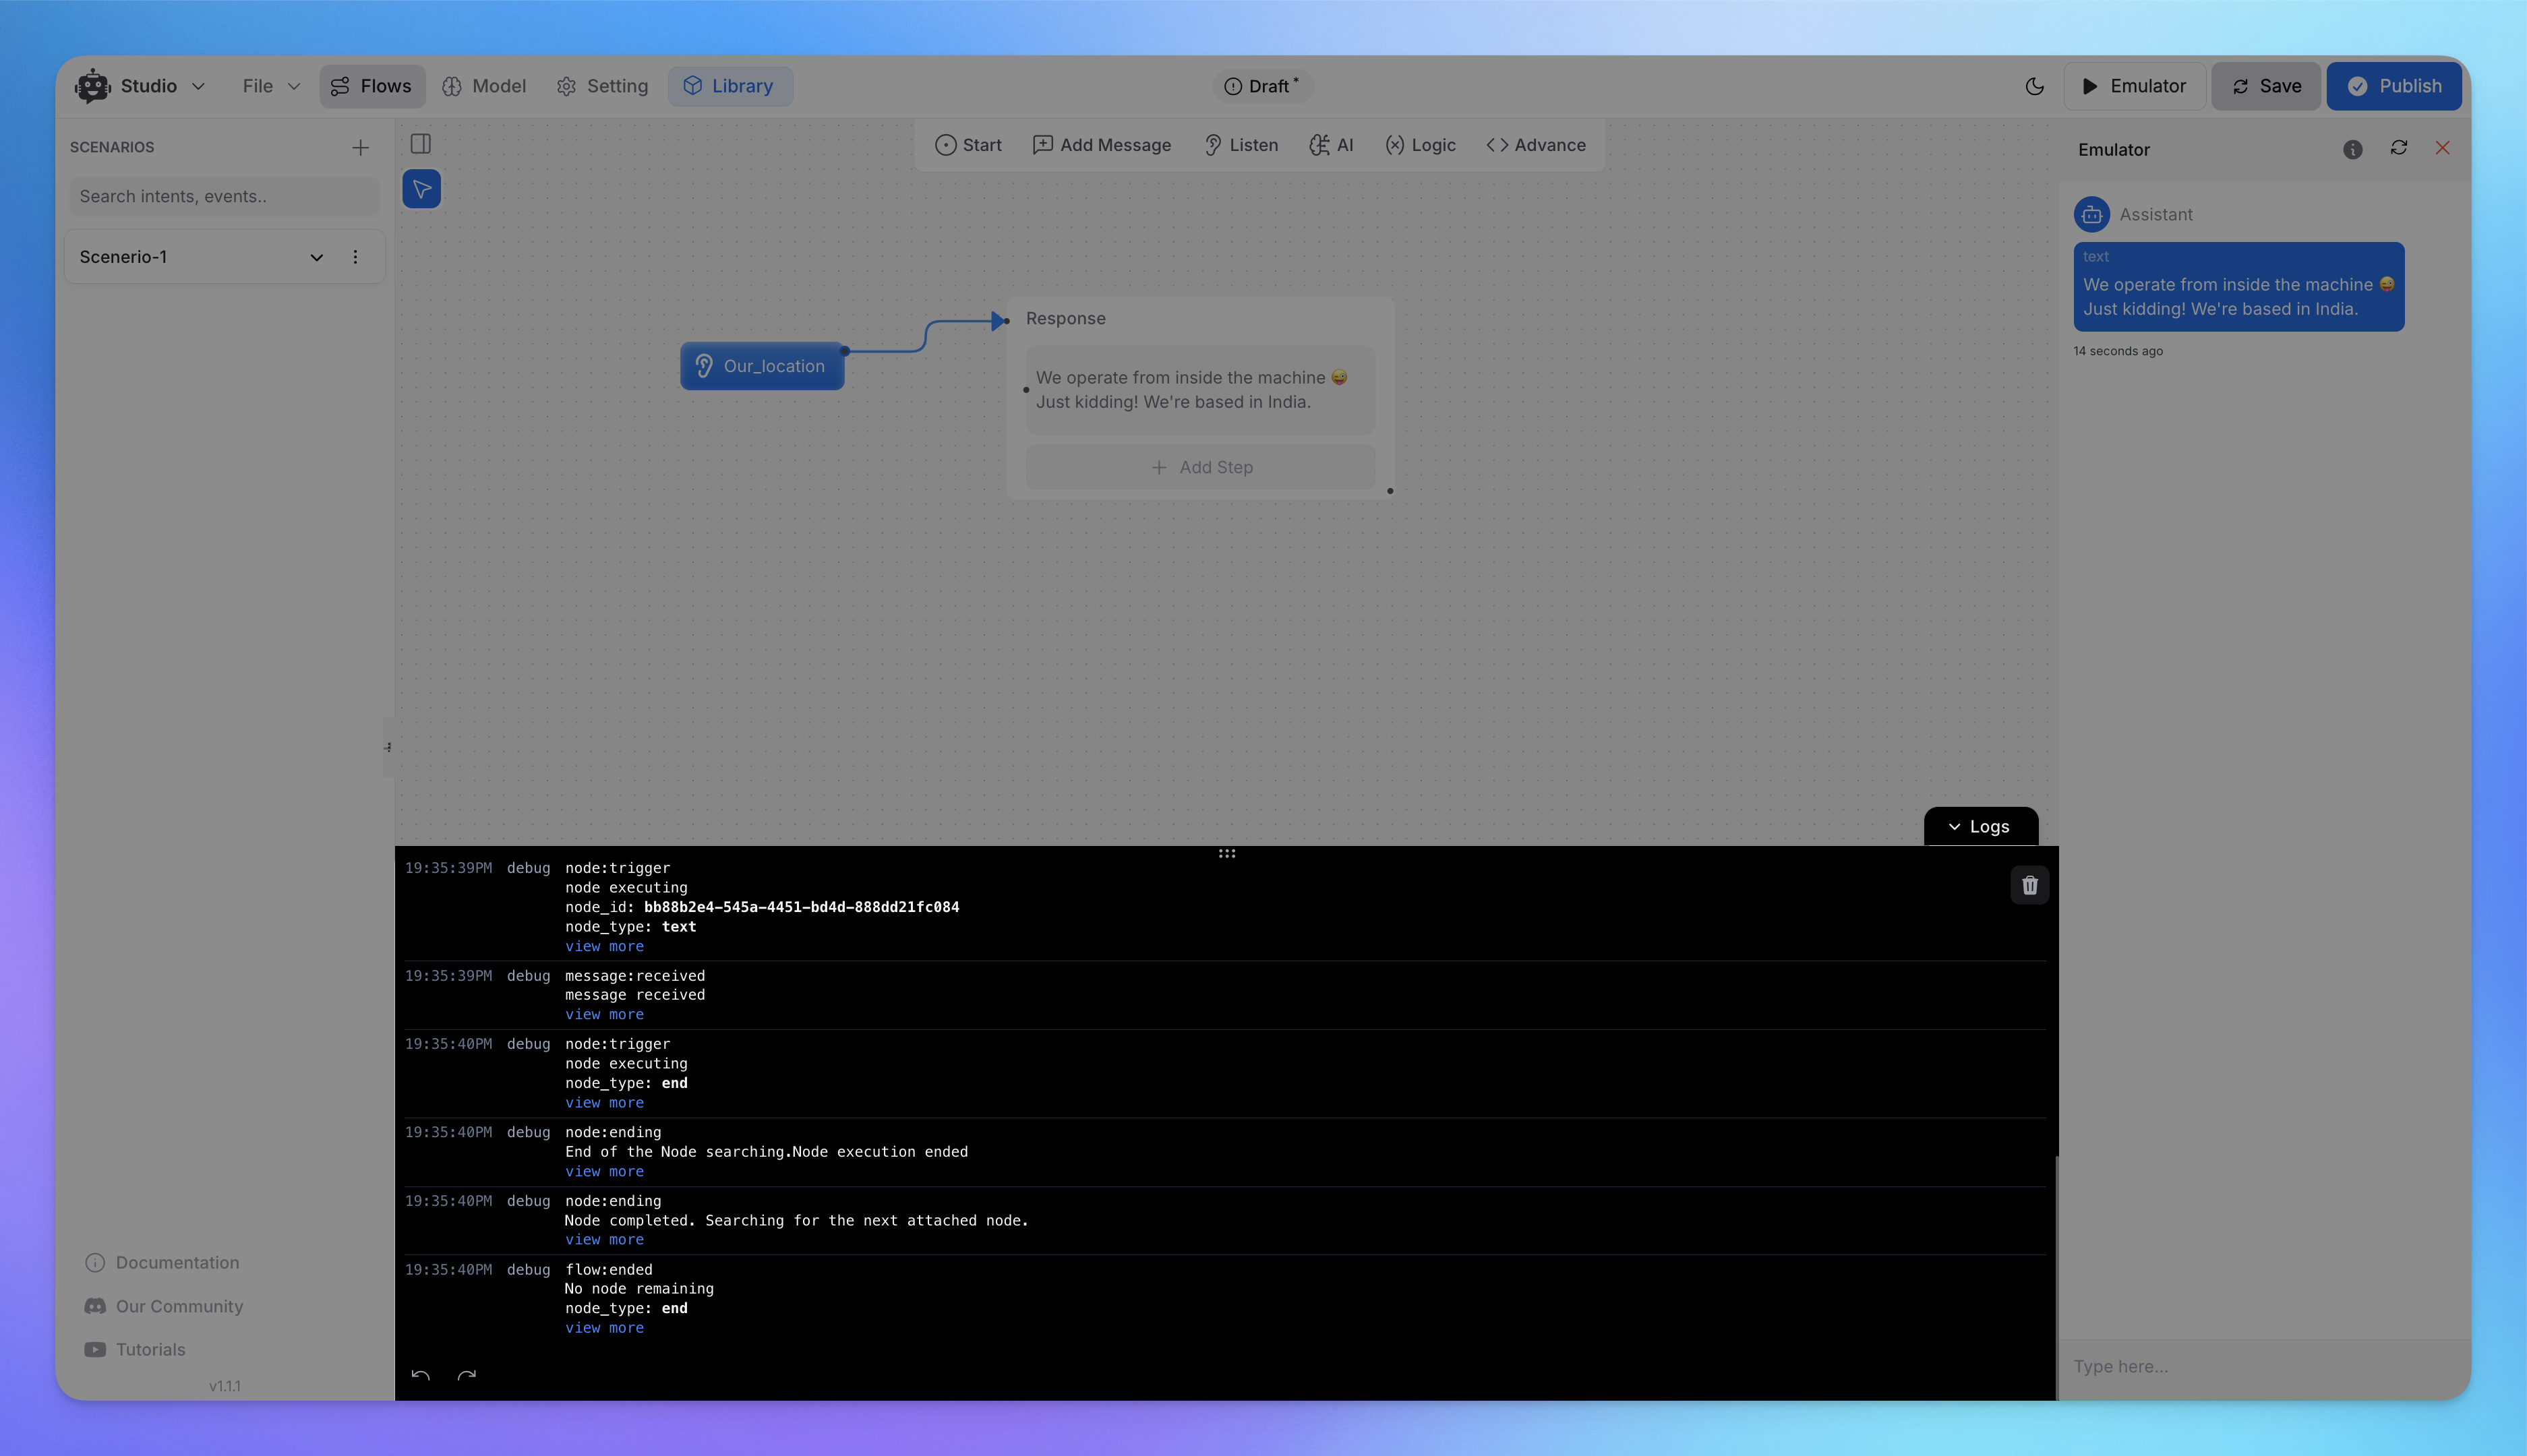This screenshot has height=1456, width=2527.
Task: Open Documentation link in sidebar
Action: click(x=163, y=1262)
